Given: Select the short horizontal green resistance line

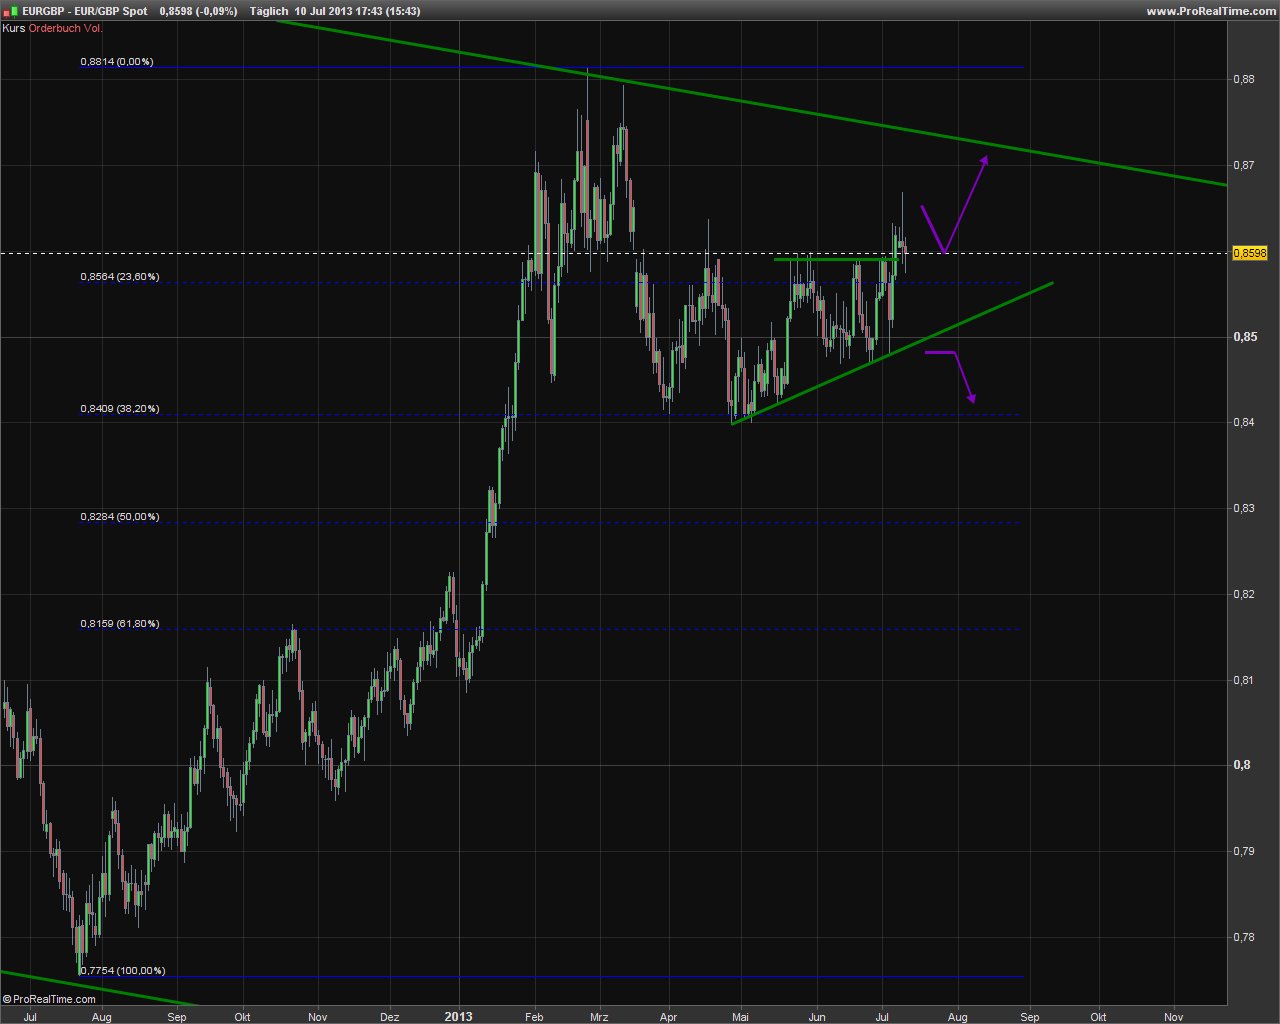Looking at the screenshot, I should [x=835, y=260].
